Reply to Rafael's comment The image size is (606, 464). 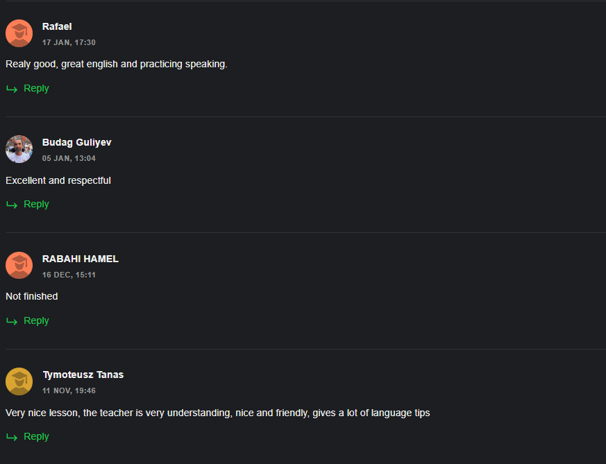coord(36,88)
